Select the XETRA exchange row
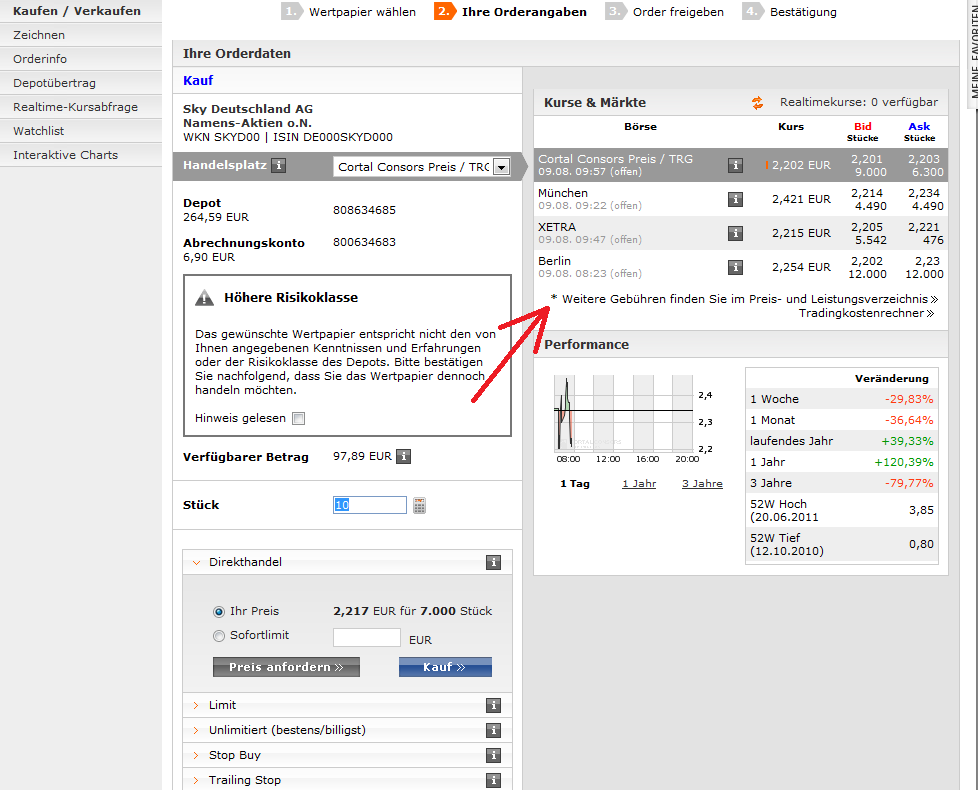Image resolution: width=978 pixels, height=790 pixels. [x=741, y=233]
